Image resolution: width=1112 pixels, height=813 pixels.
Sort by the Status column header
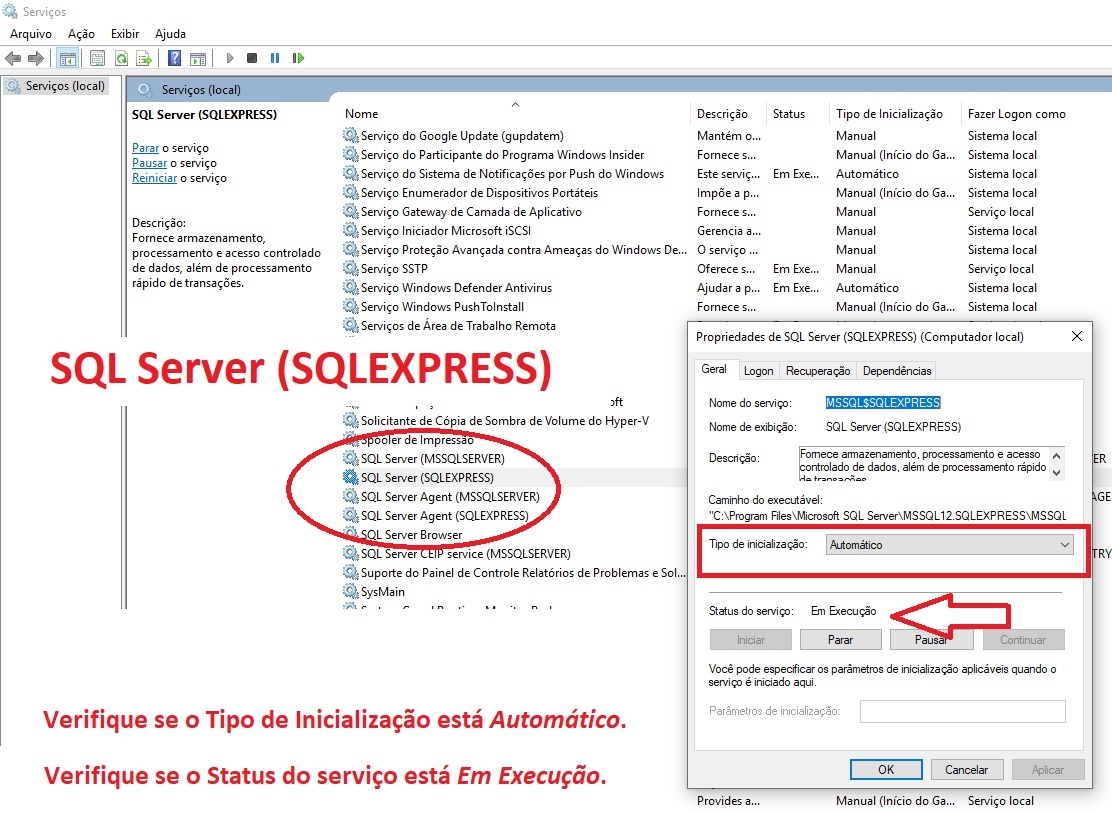[x=789, y=114]
